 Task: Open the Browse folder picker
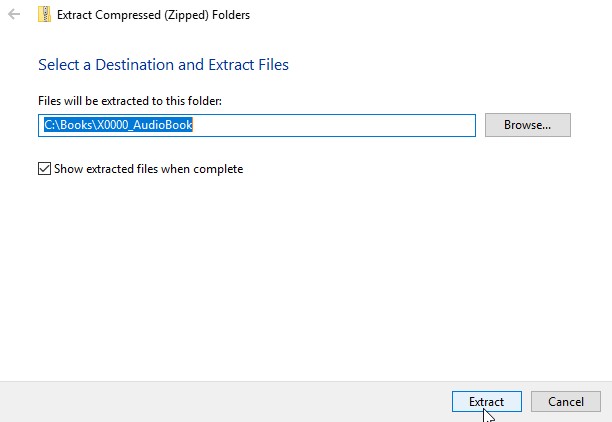(527, 125)
